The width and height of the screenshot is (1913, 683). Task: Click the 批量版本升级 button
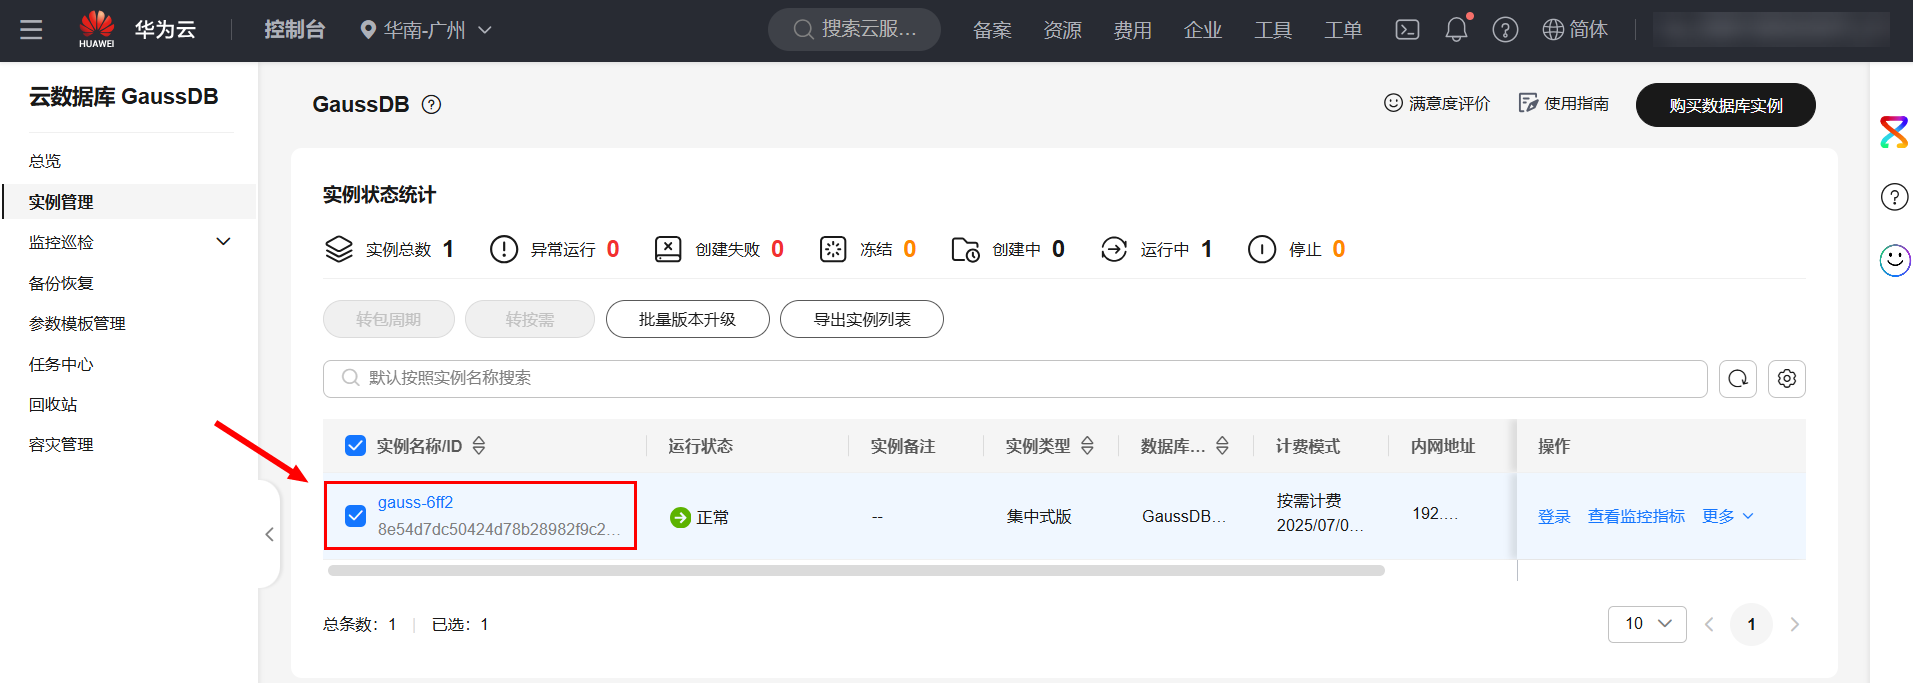coord(687,319)
